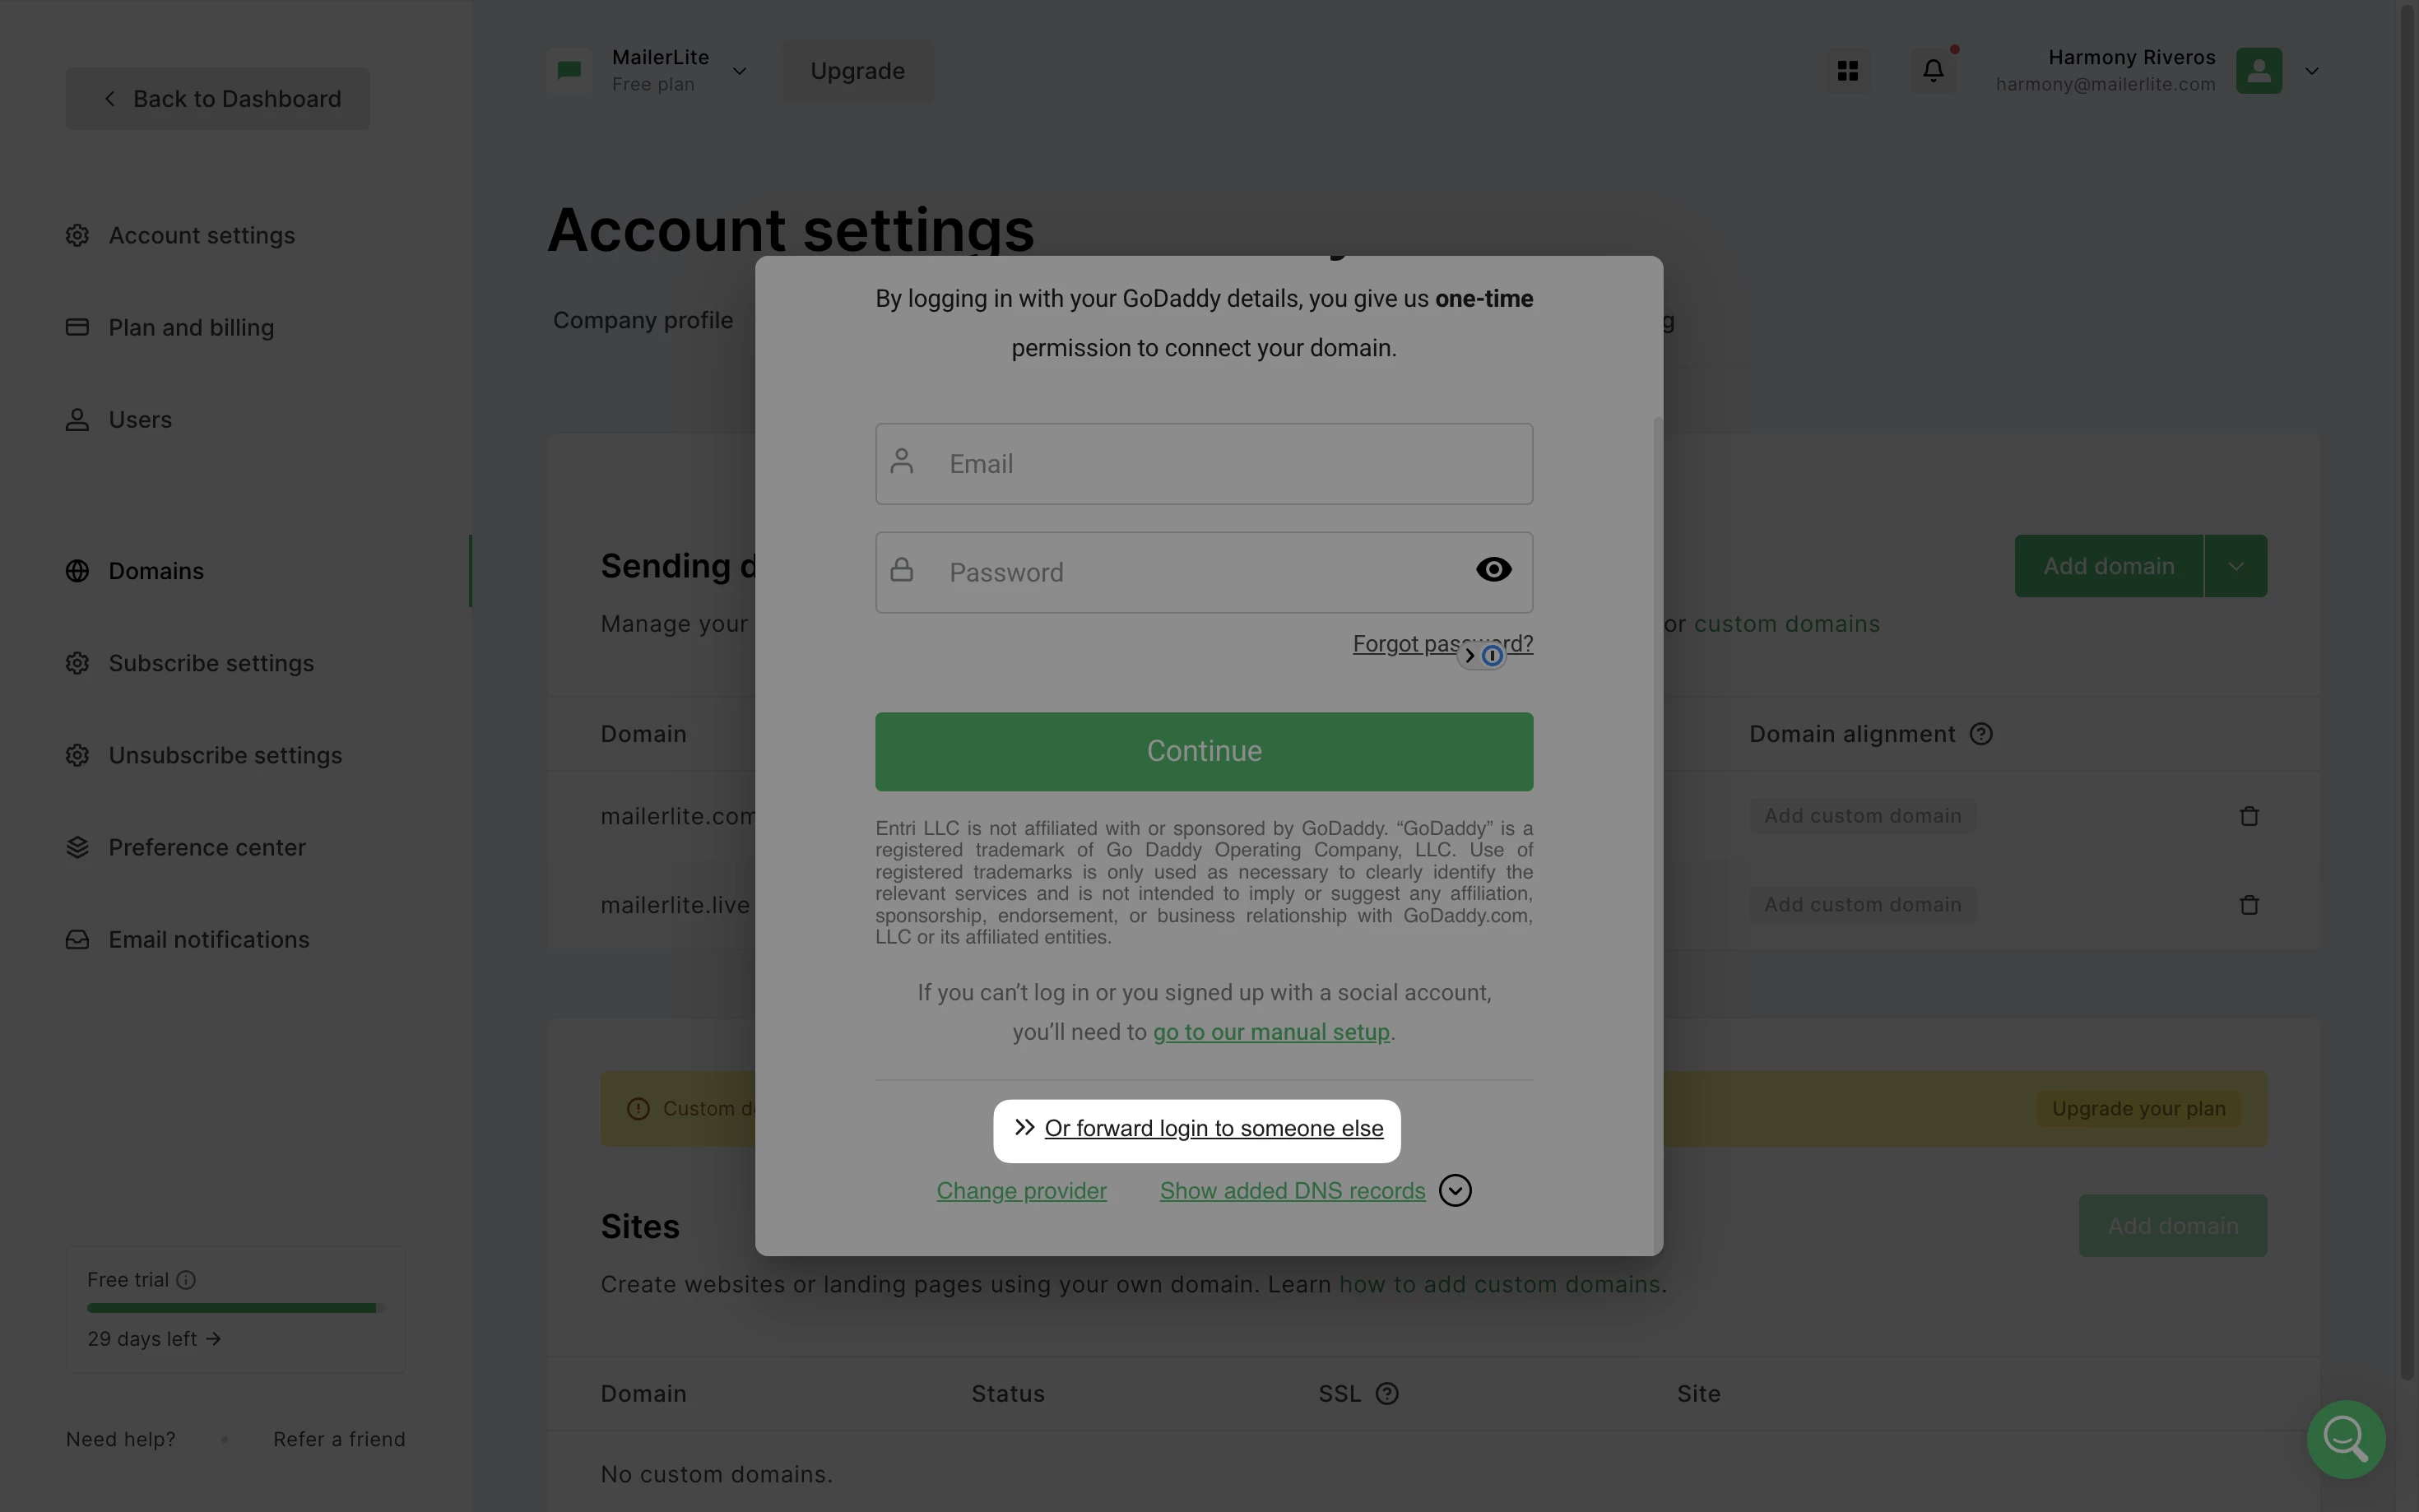Expand the Harmony Riveros account menu
Screen dimensions: 2419x1512
[2311, 71]
